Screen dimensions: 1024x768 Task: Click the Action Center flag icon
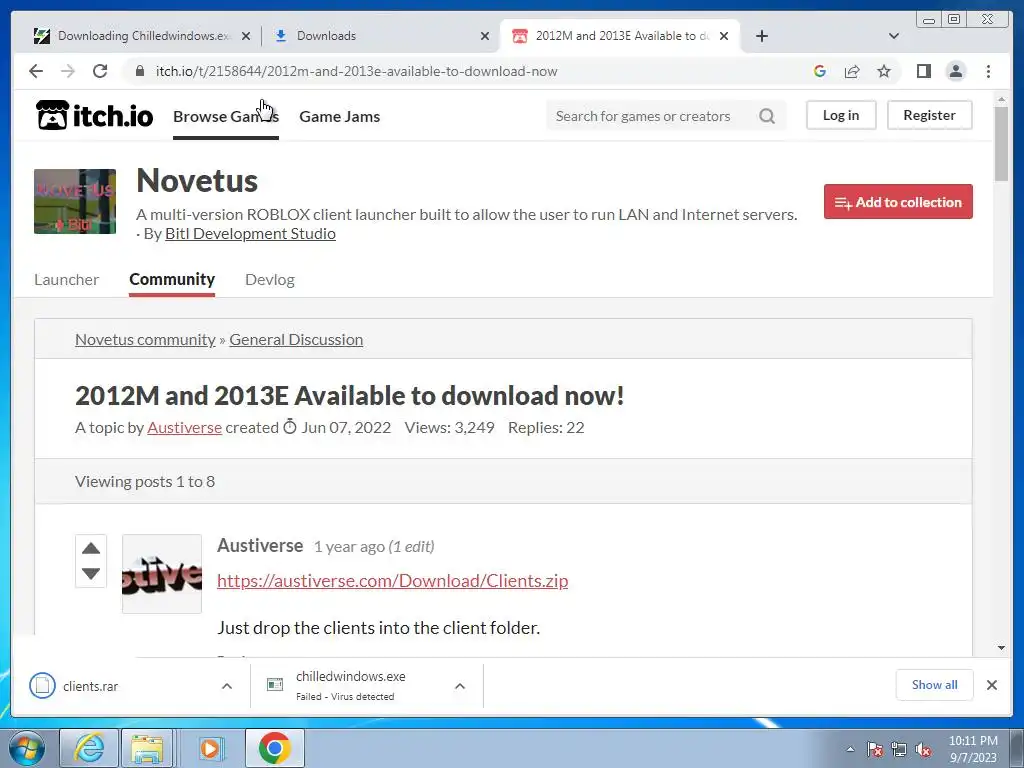(875, 750)
